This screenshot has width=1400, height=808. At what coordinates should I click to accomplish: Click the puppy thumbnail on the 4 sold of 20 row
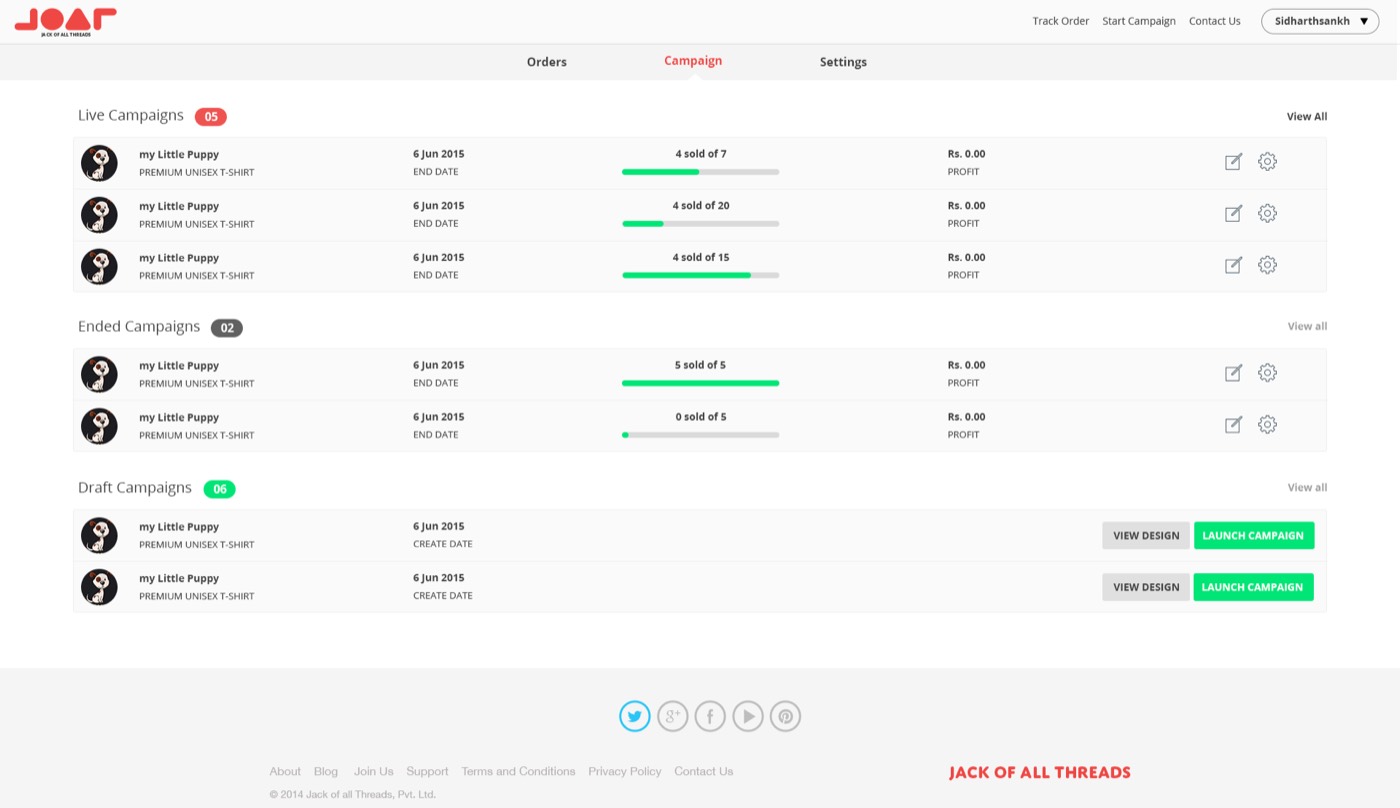(99, 215)
